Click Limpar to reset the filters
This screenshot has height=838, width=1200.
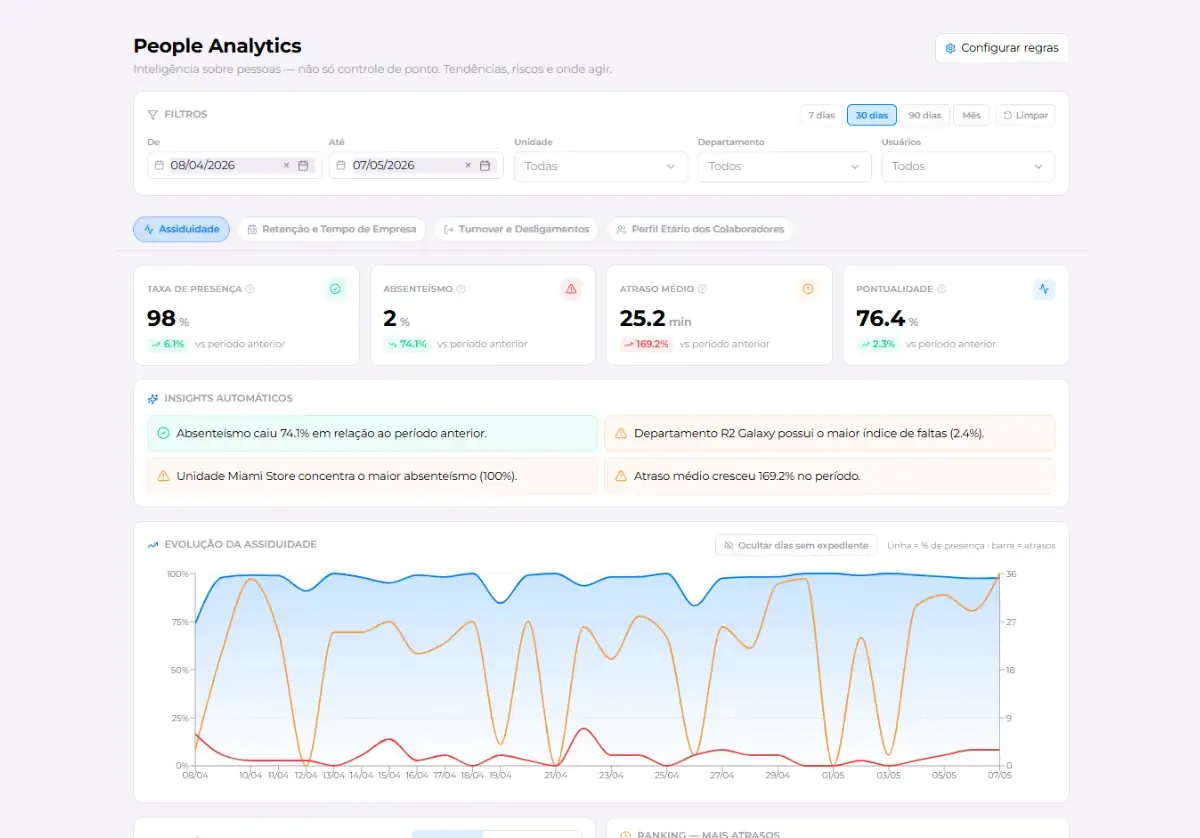pyautogui.click(x=1025, y=115)
